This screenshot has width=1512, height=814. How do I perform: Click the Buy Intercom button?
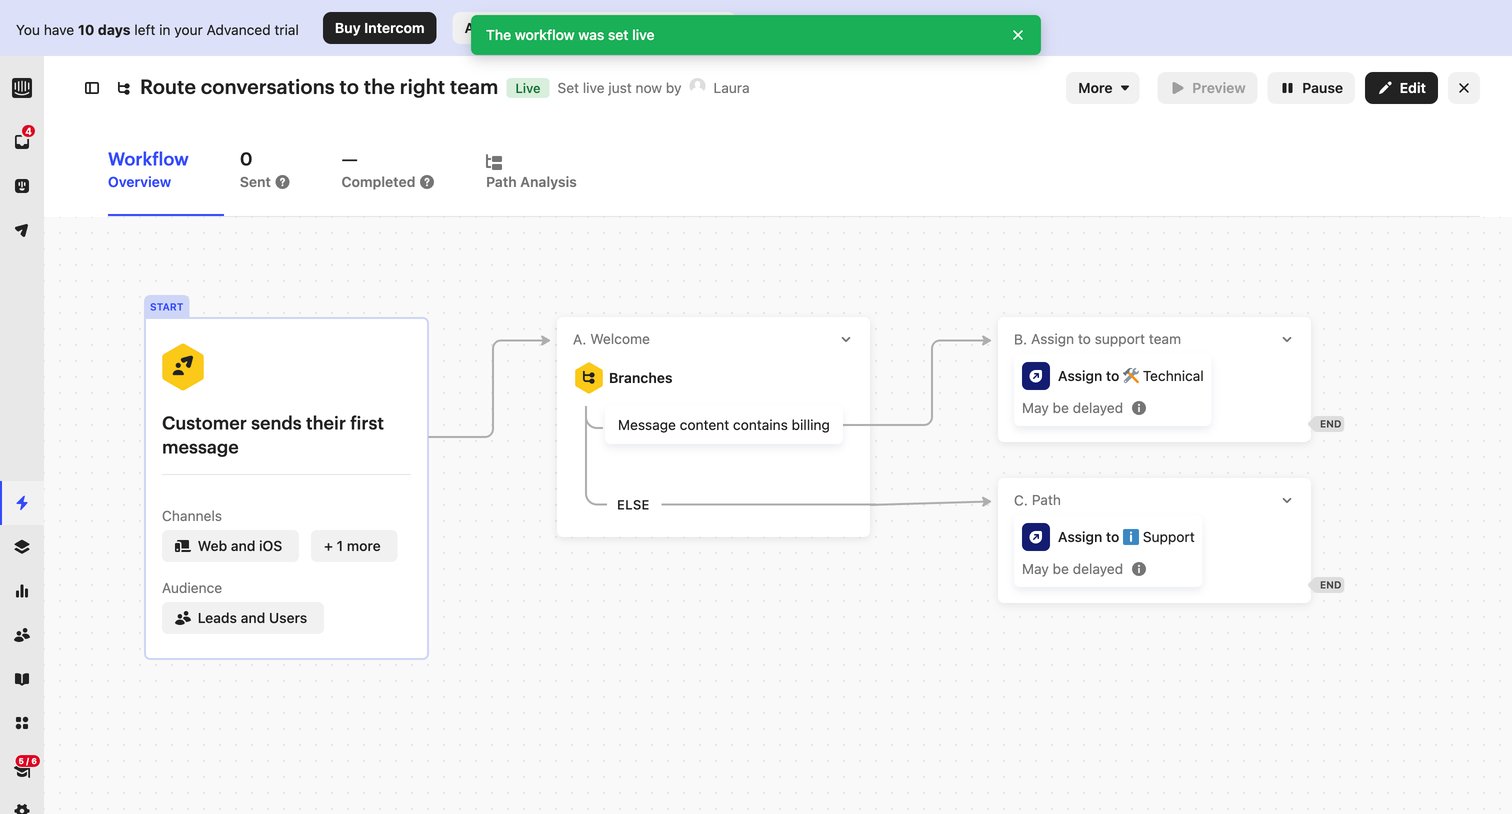tap(379, 28)
